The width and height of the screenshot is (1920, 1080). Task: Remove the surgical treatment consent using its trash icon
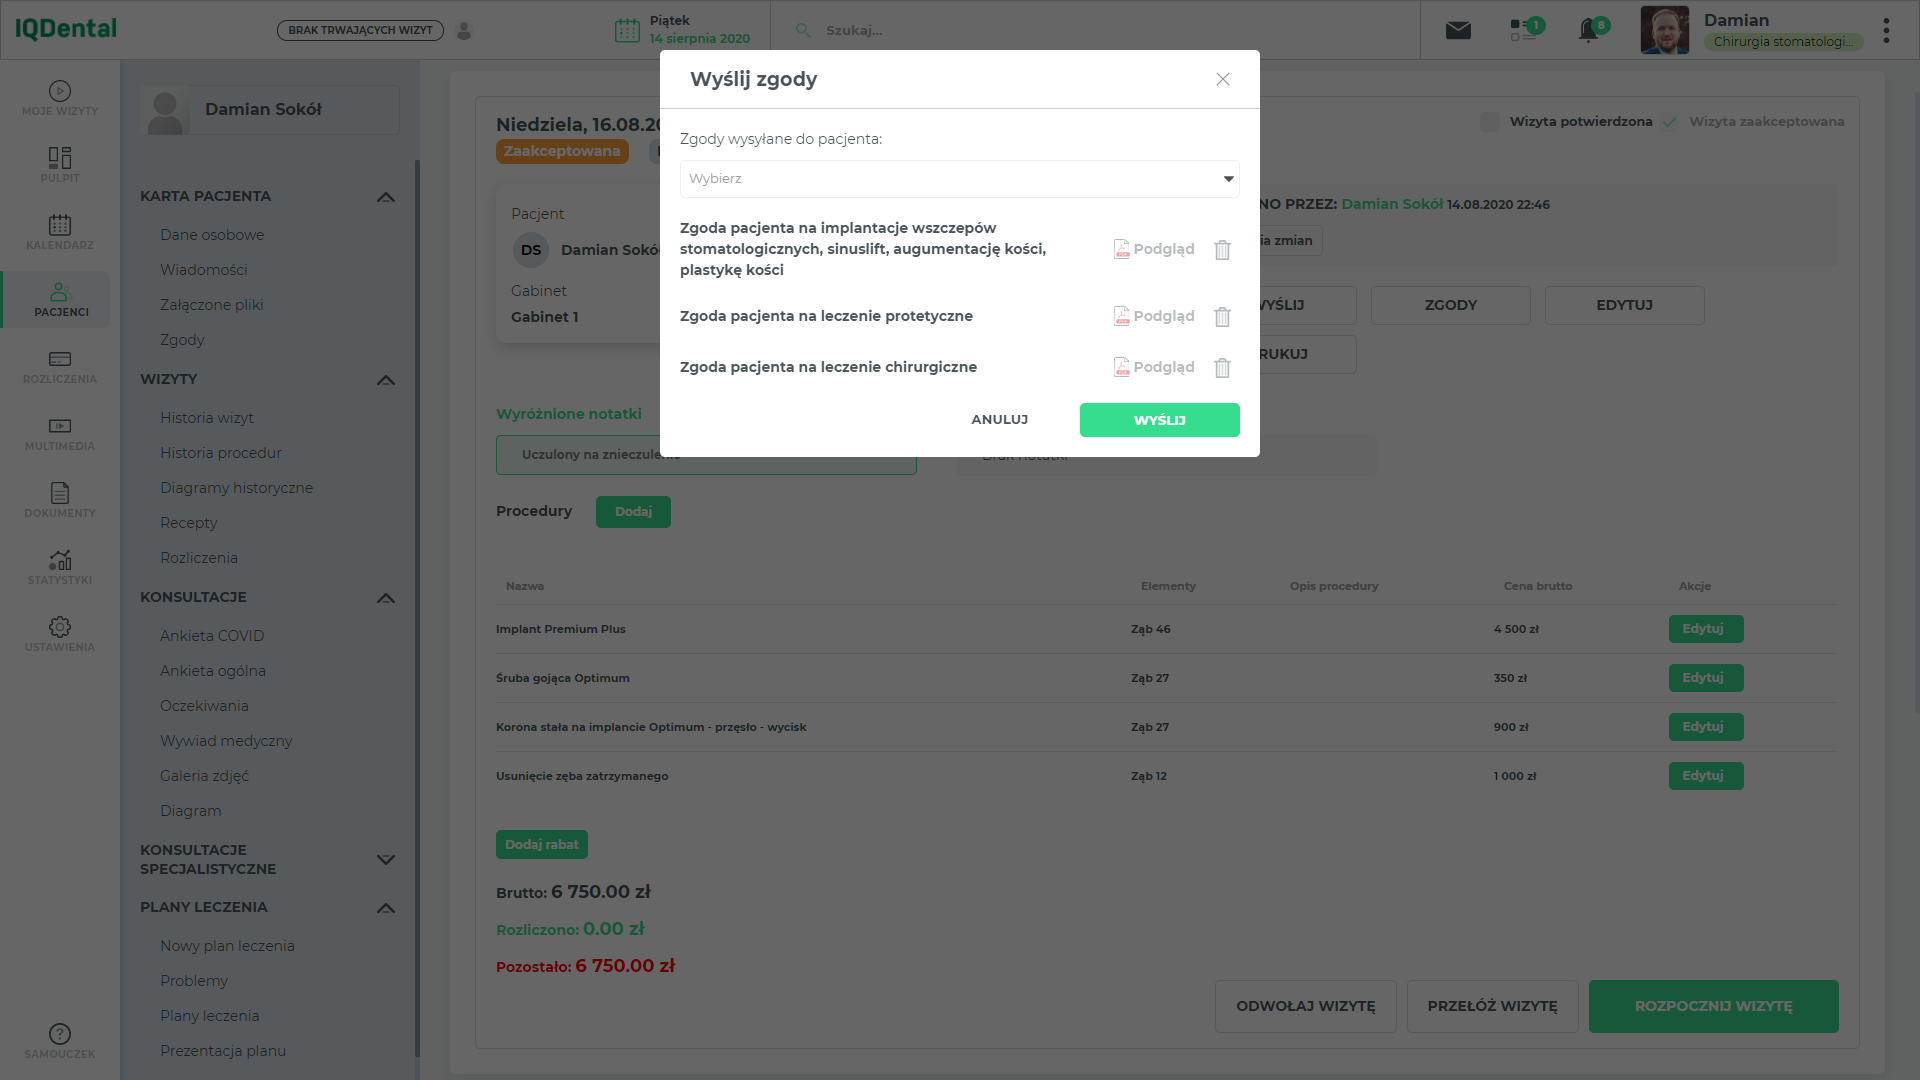(x=1222, y=368)
